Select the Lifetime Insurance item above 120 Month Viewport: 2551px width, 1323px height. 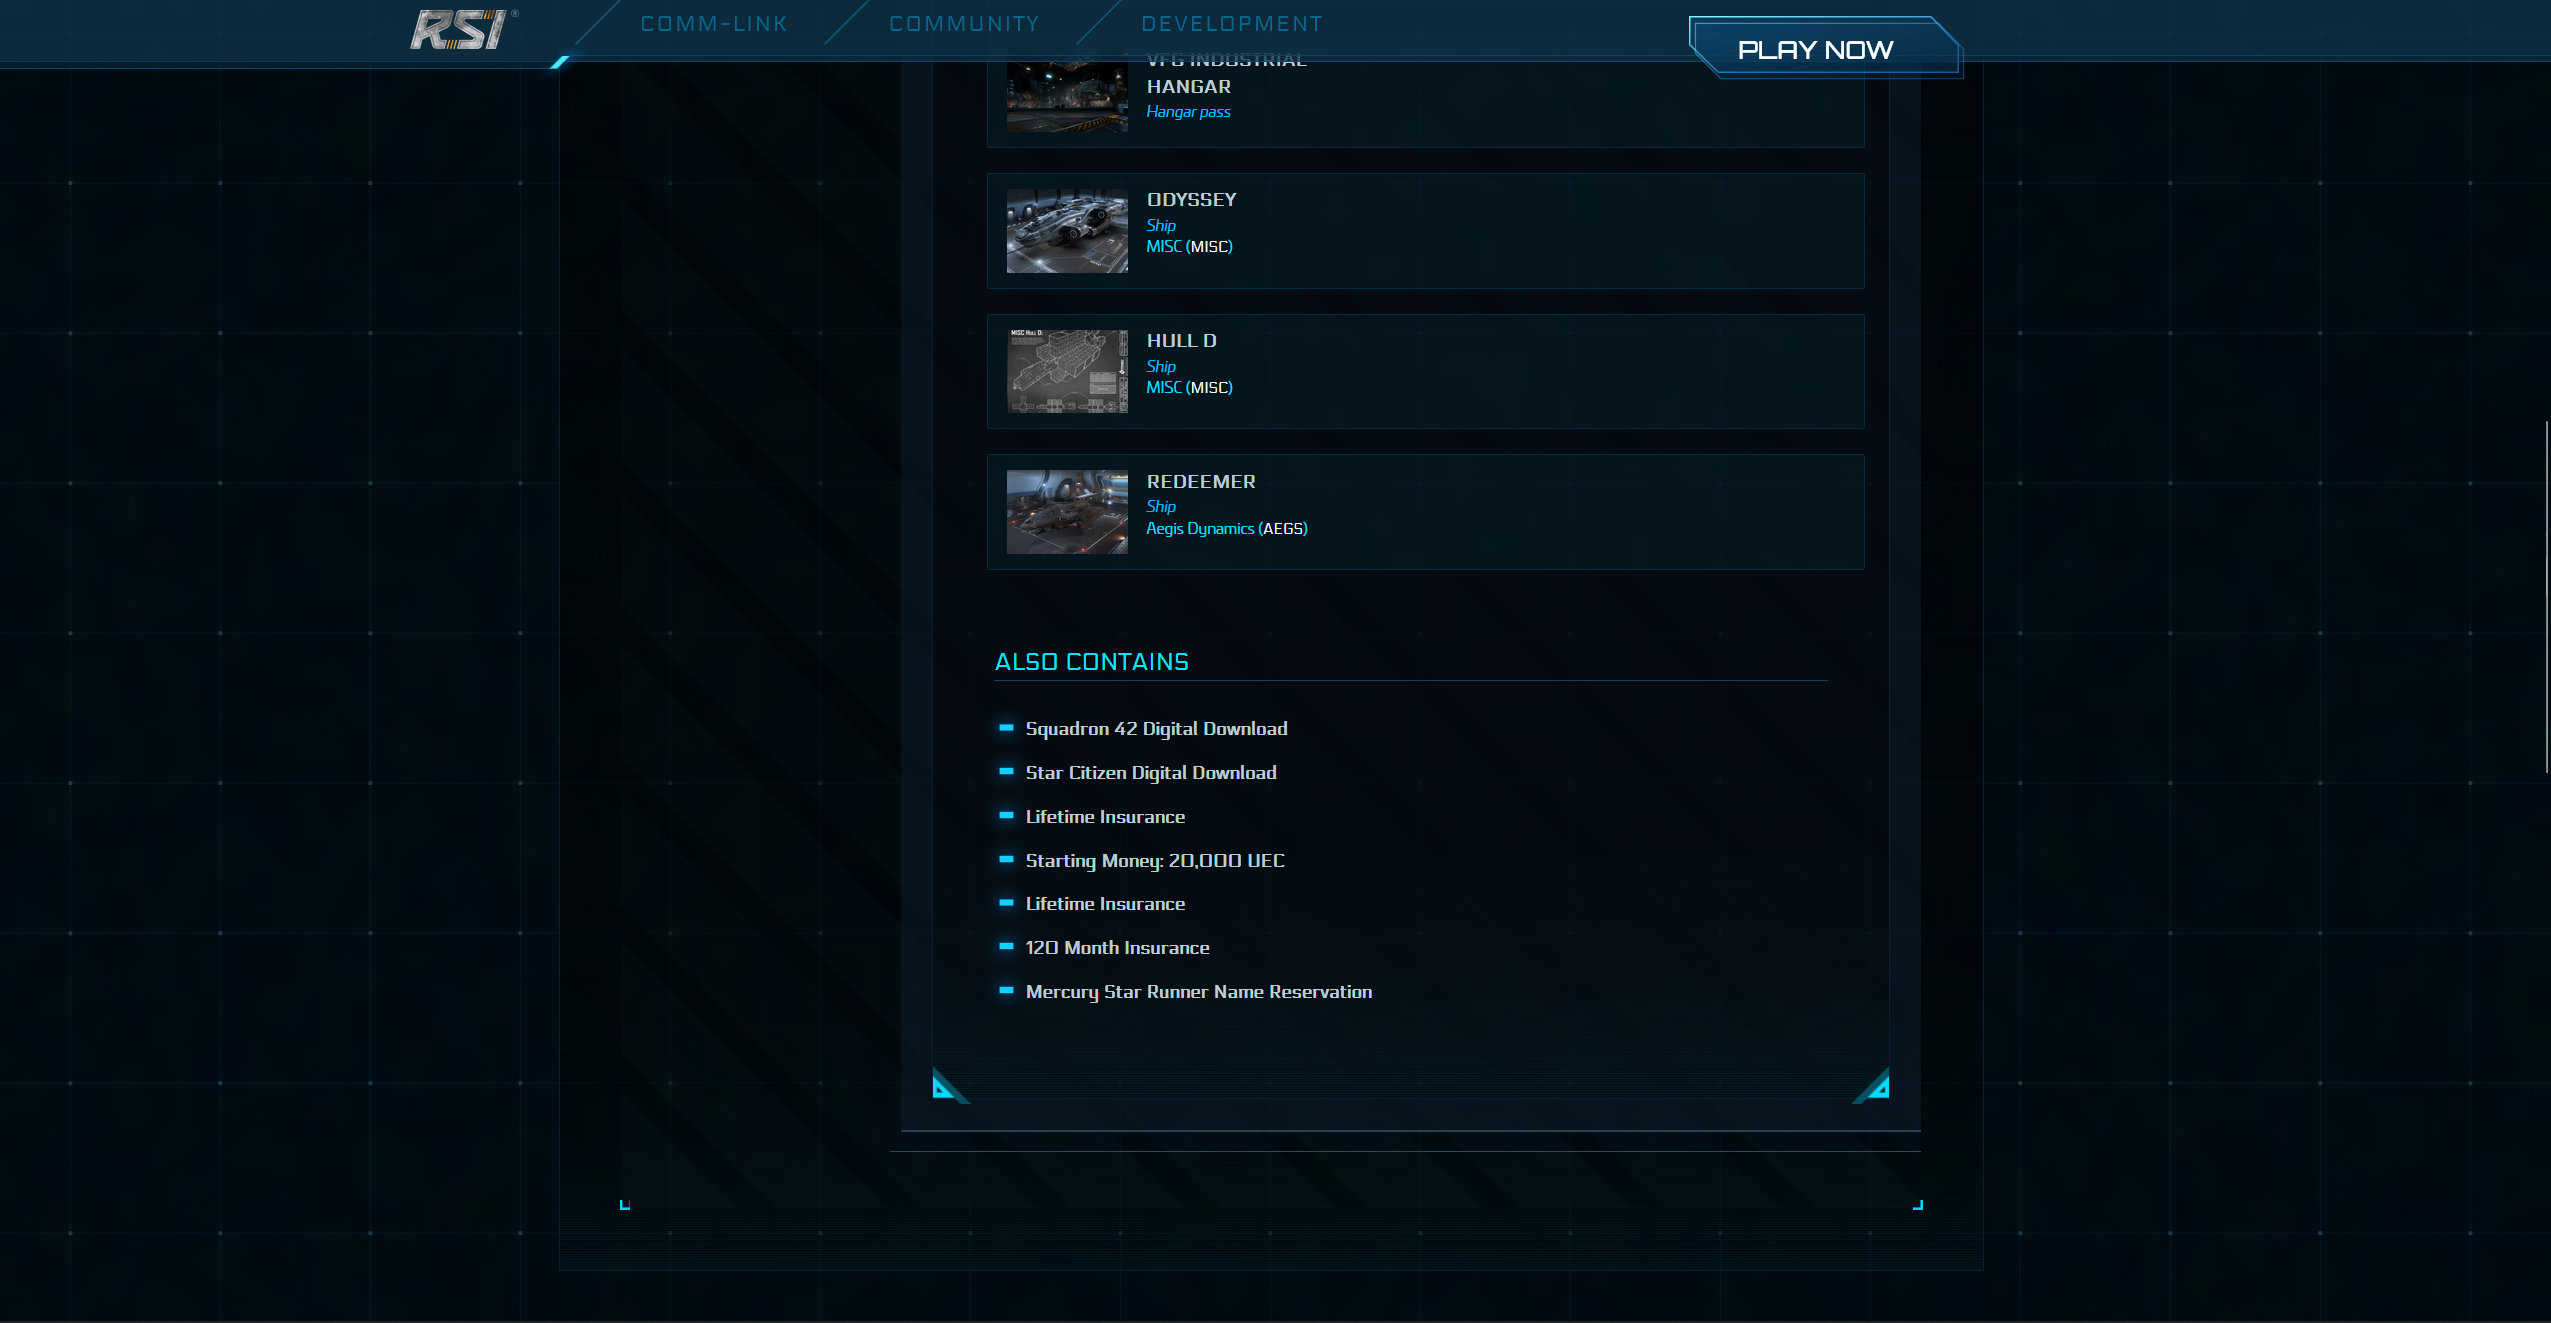1105,904
